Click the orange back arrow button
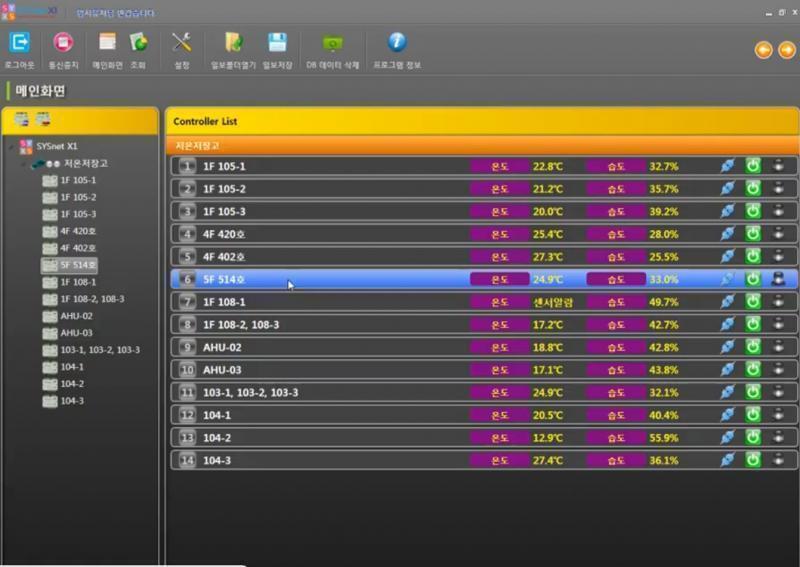The height and width of the screenshot is (567, 800). pos(763,50)
